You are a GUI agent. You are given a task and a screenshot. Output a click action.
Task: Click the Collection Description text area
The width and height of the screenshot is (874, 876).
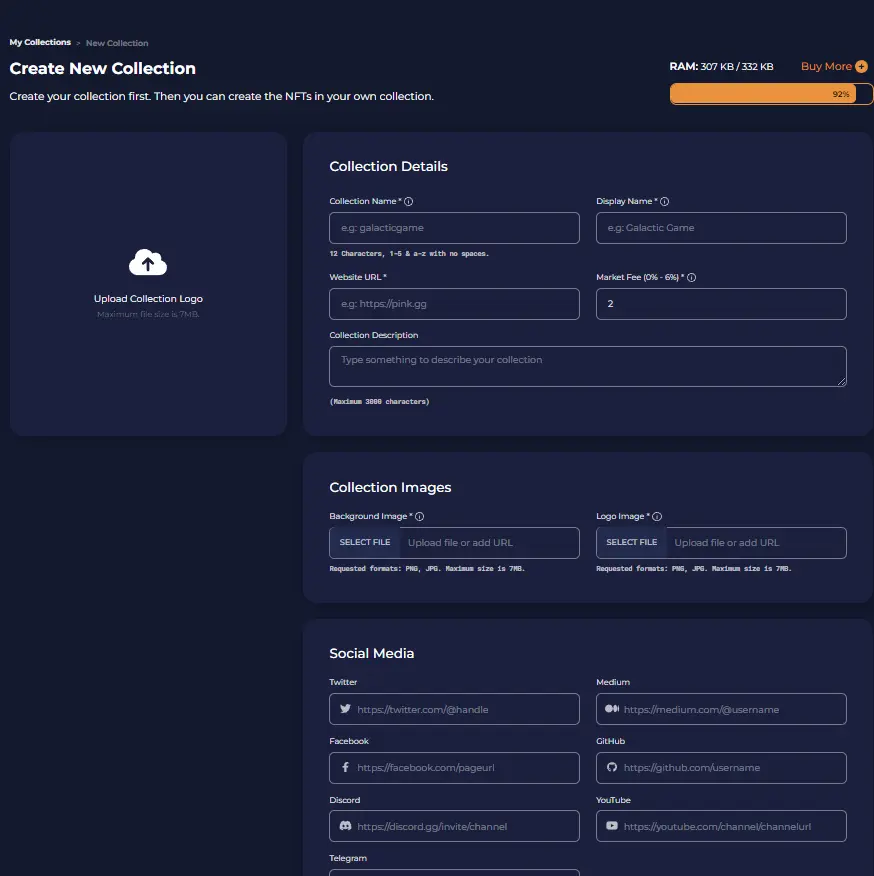coord(588,366)
